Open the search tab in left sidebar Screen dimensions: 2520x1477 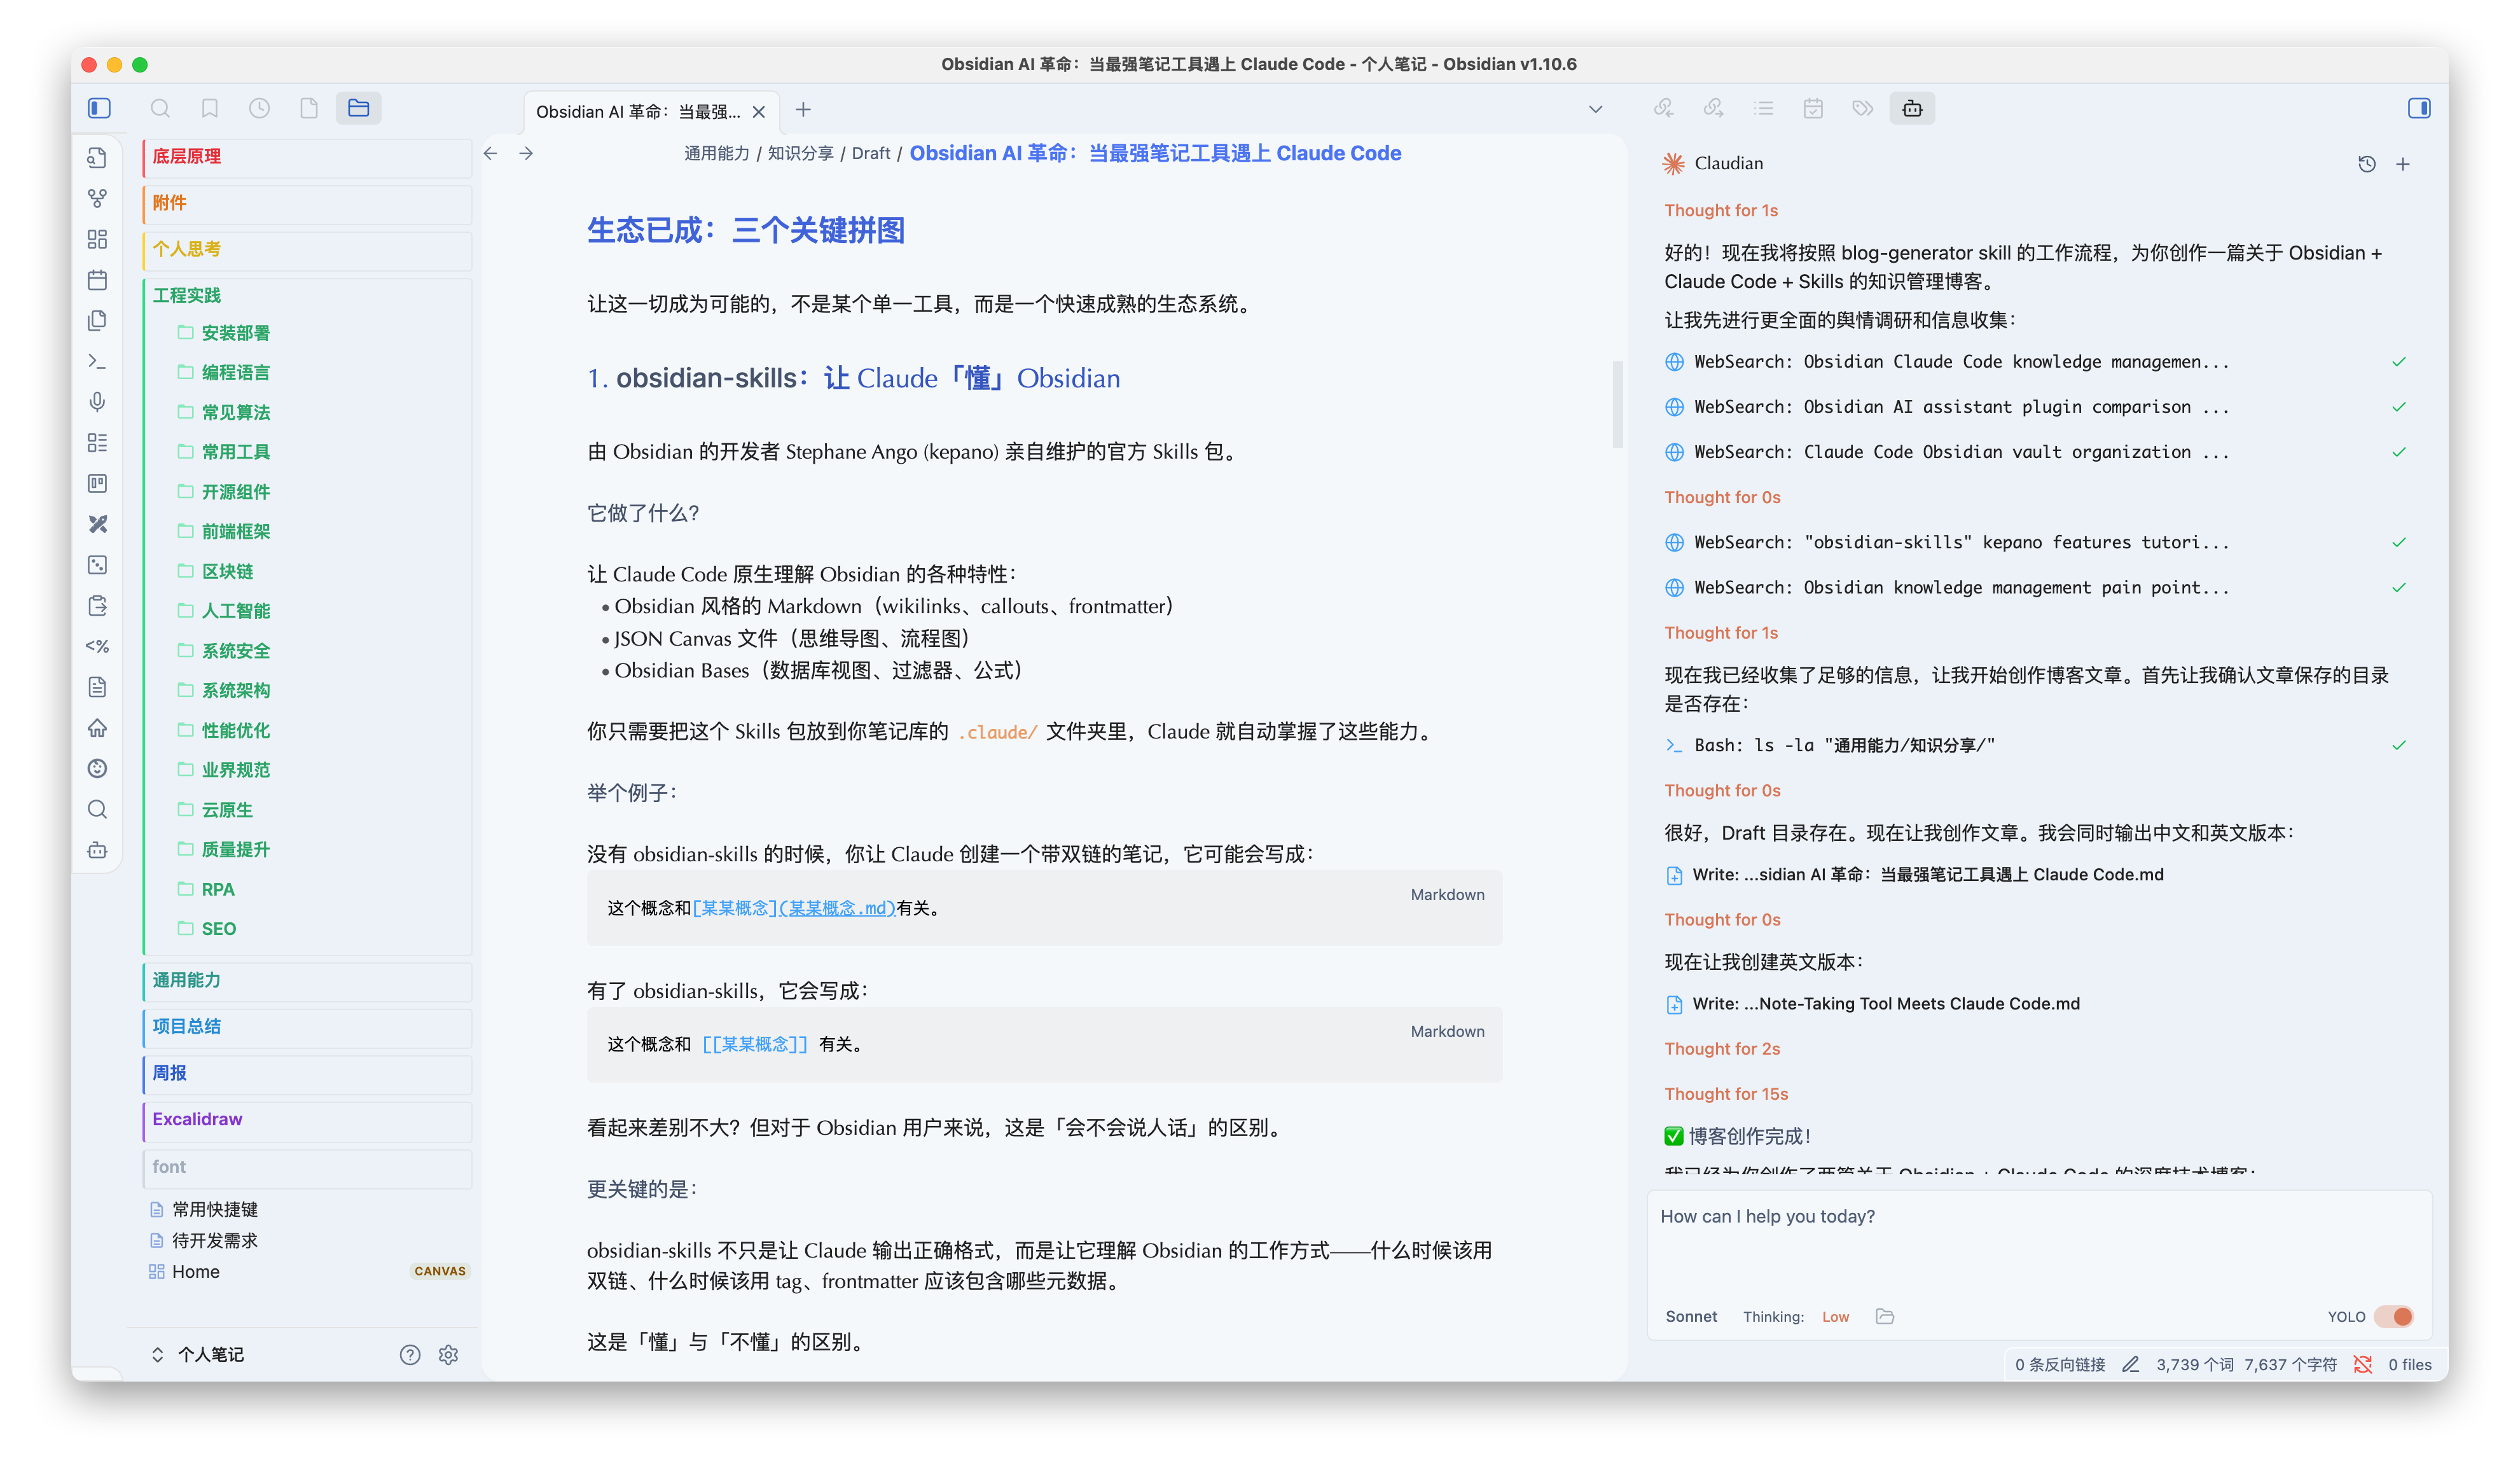click(160, 108)
